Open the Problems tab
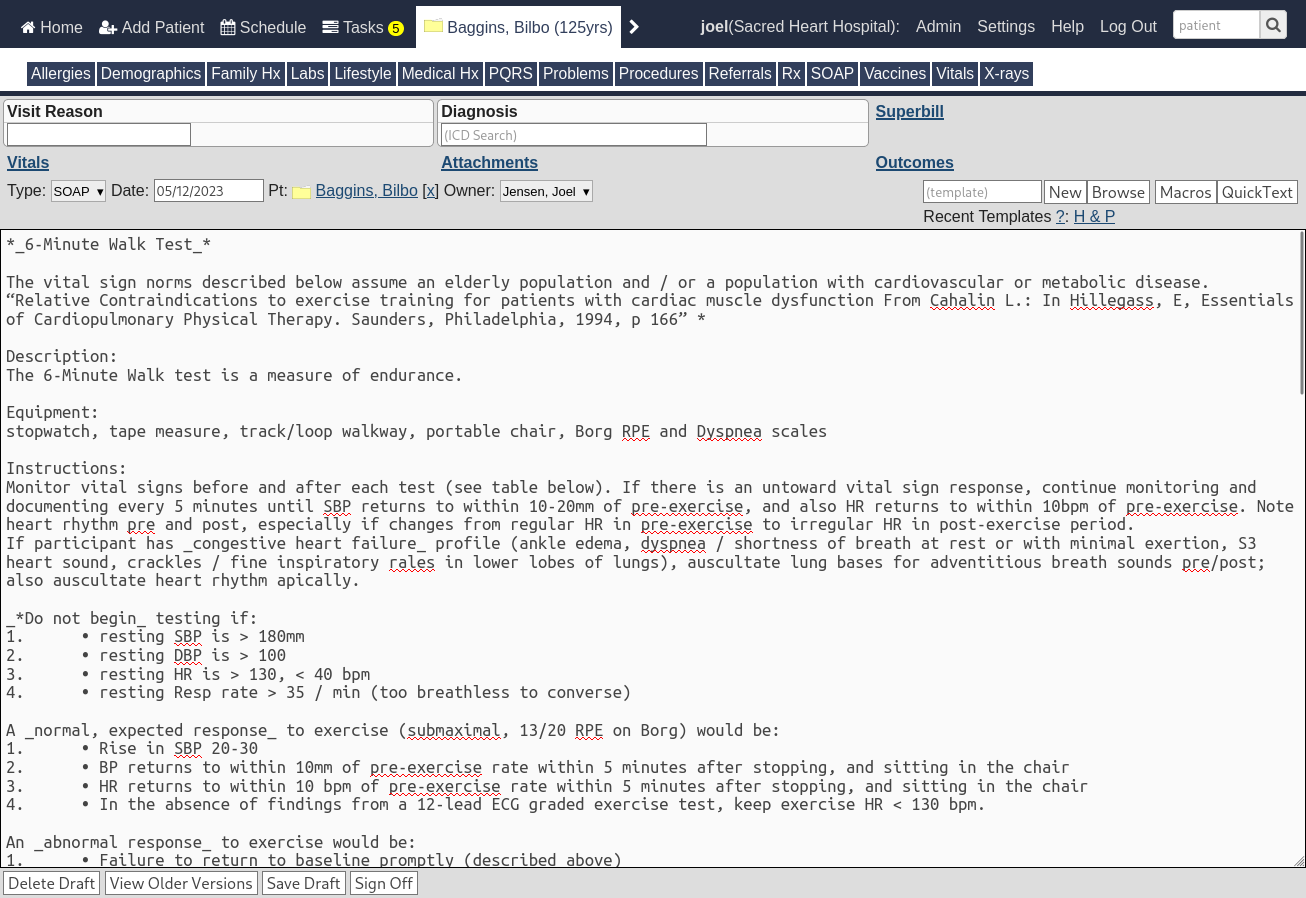Image resolution: width=1306 pixels, height=898 pixels. coord(576,74)
